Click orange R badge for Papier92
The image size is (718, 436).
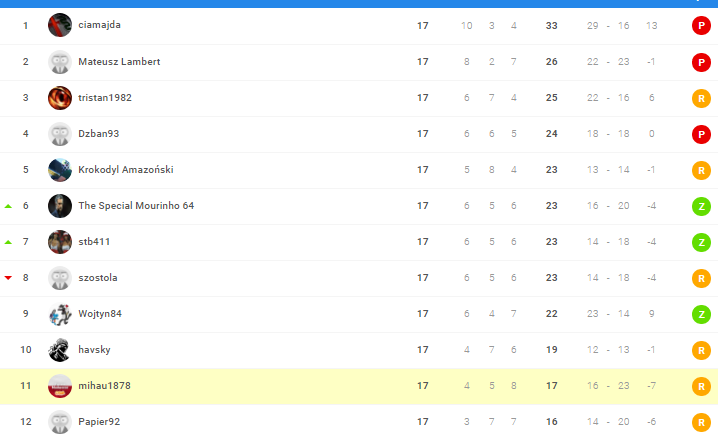click(x=701, y=422)
